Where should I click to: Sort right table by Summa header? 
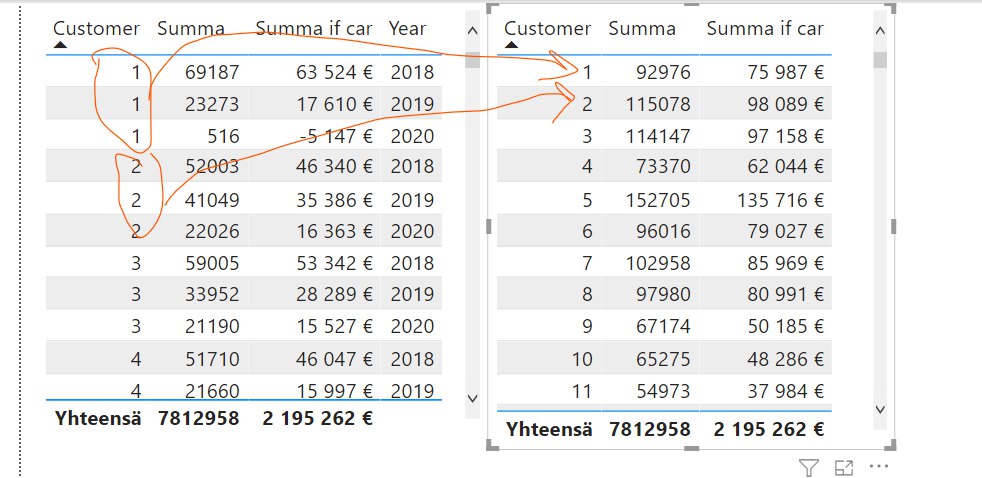pyautogui.click(x=641, y=28)
